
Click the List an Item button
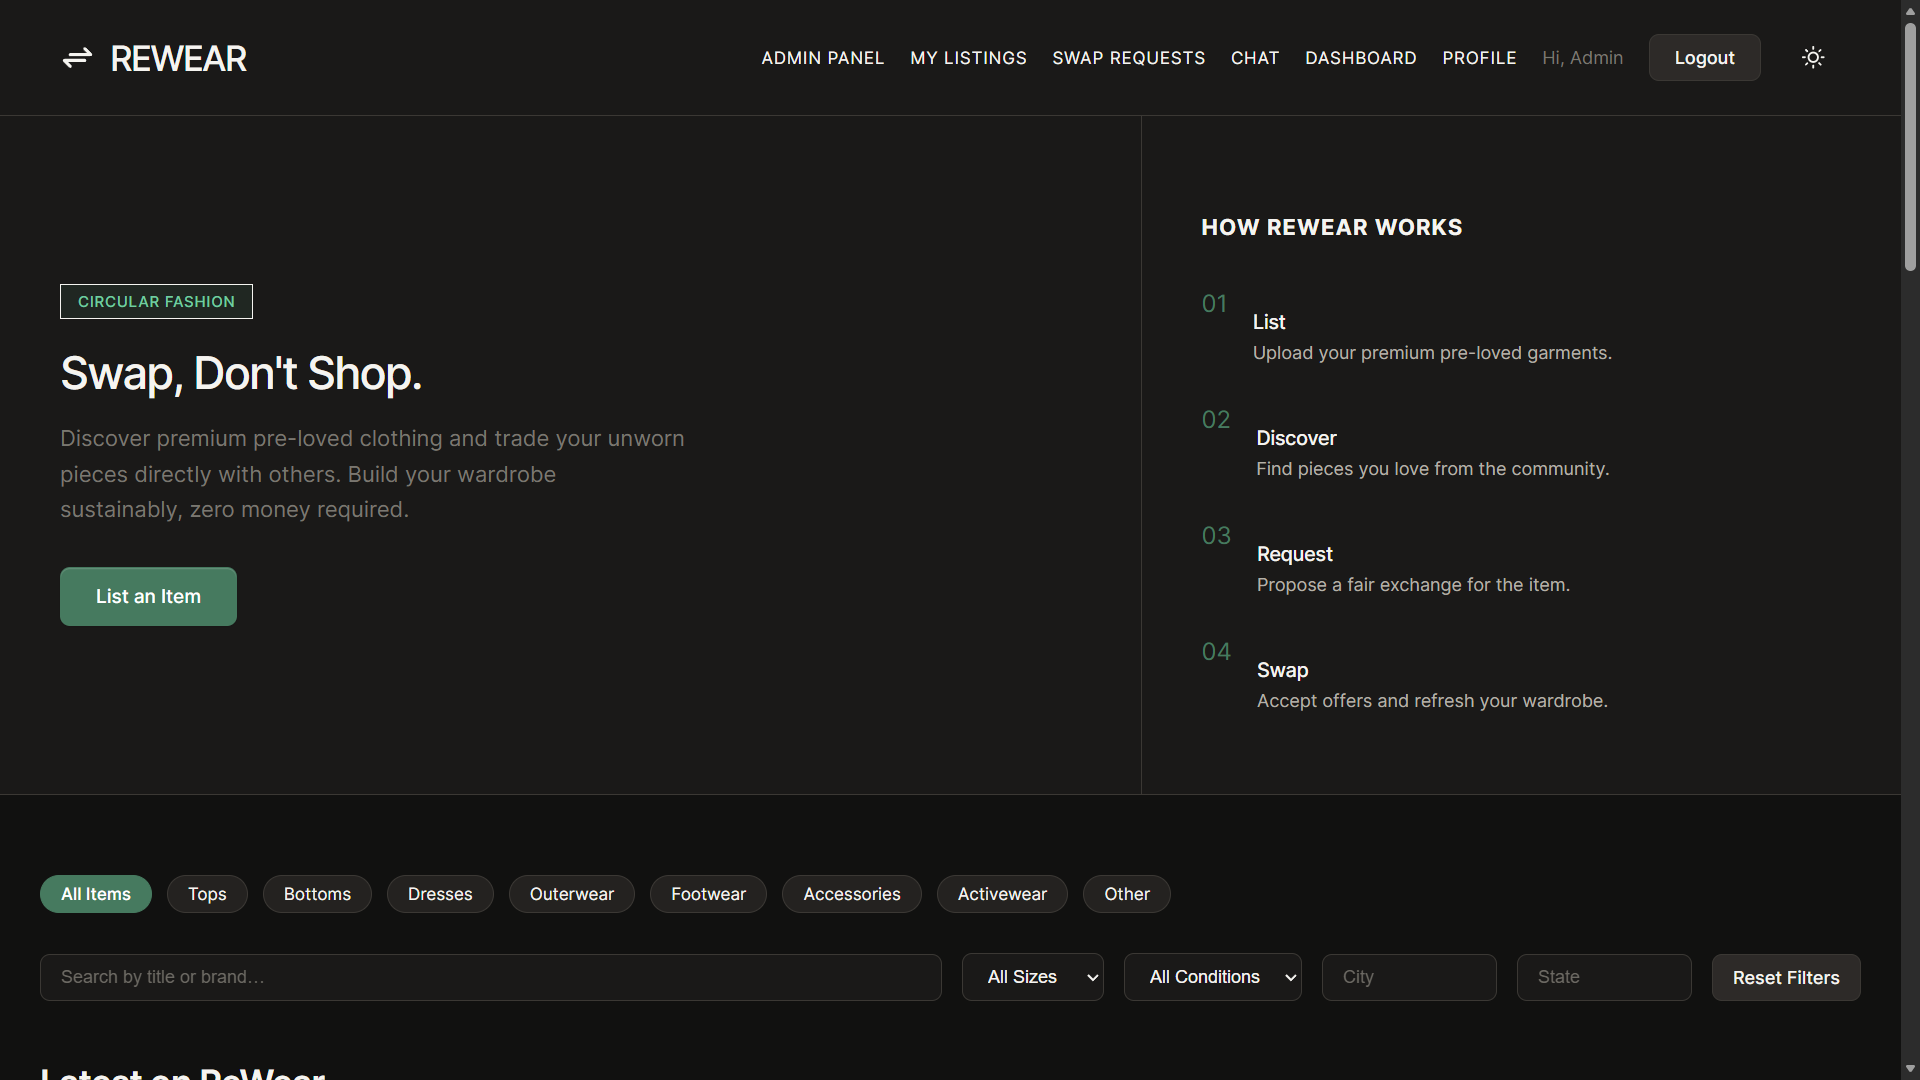148,597
